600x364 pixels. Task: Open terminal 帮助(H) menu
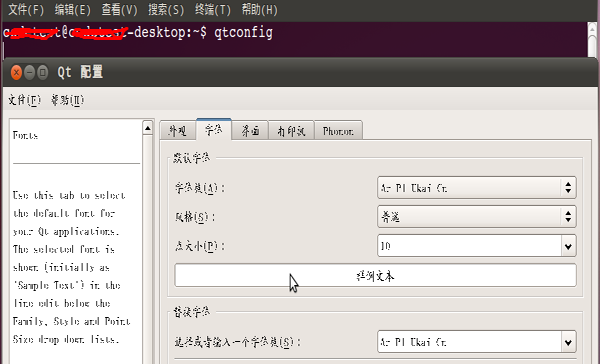pos(259,10)
